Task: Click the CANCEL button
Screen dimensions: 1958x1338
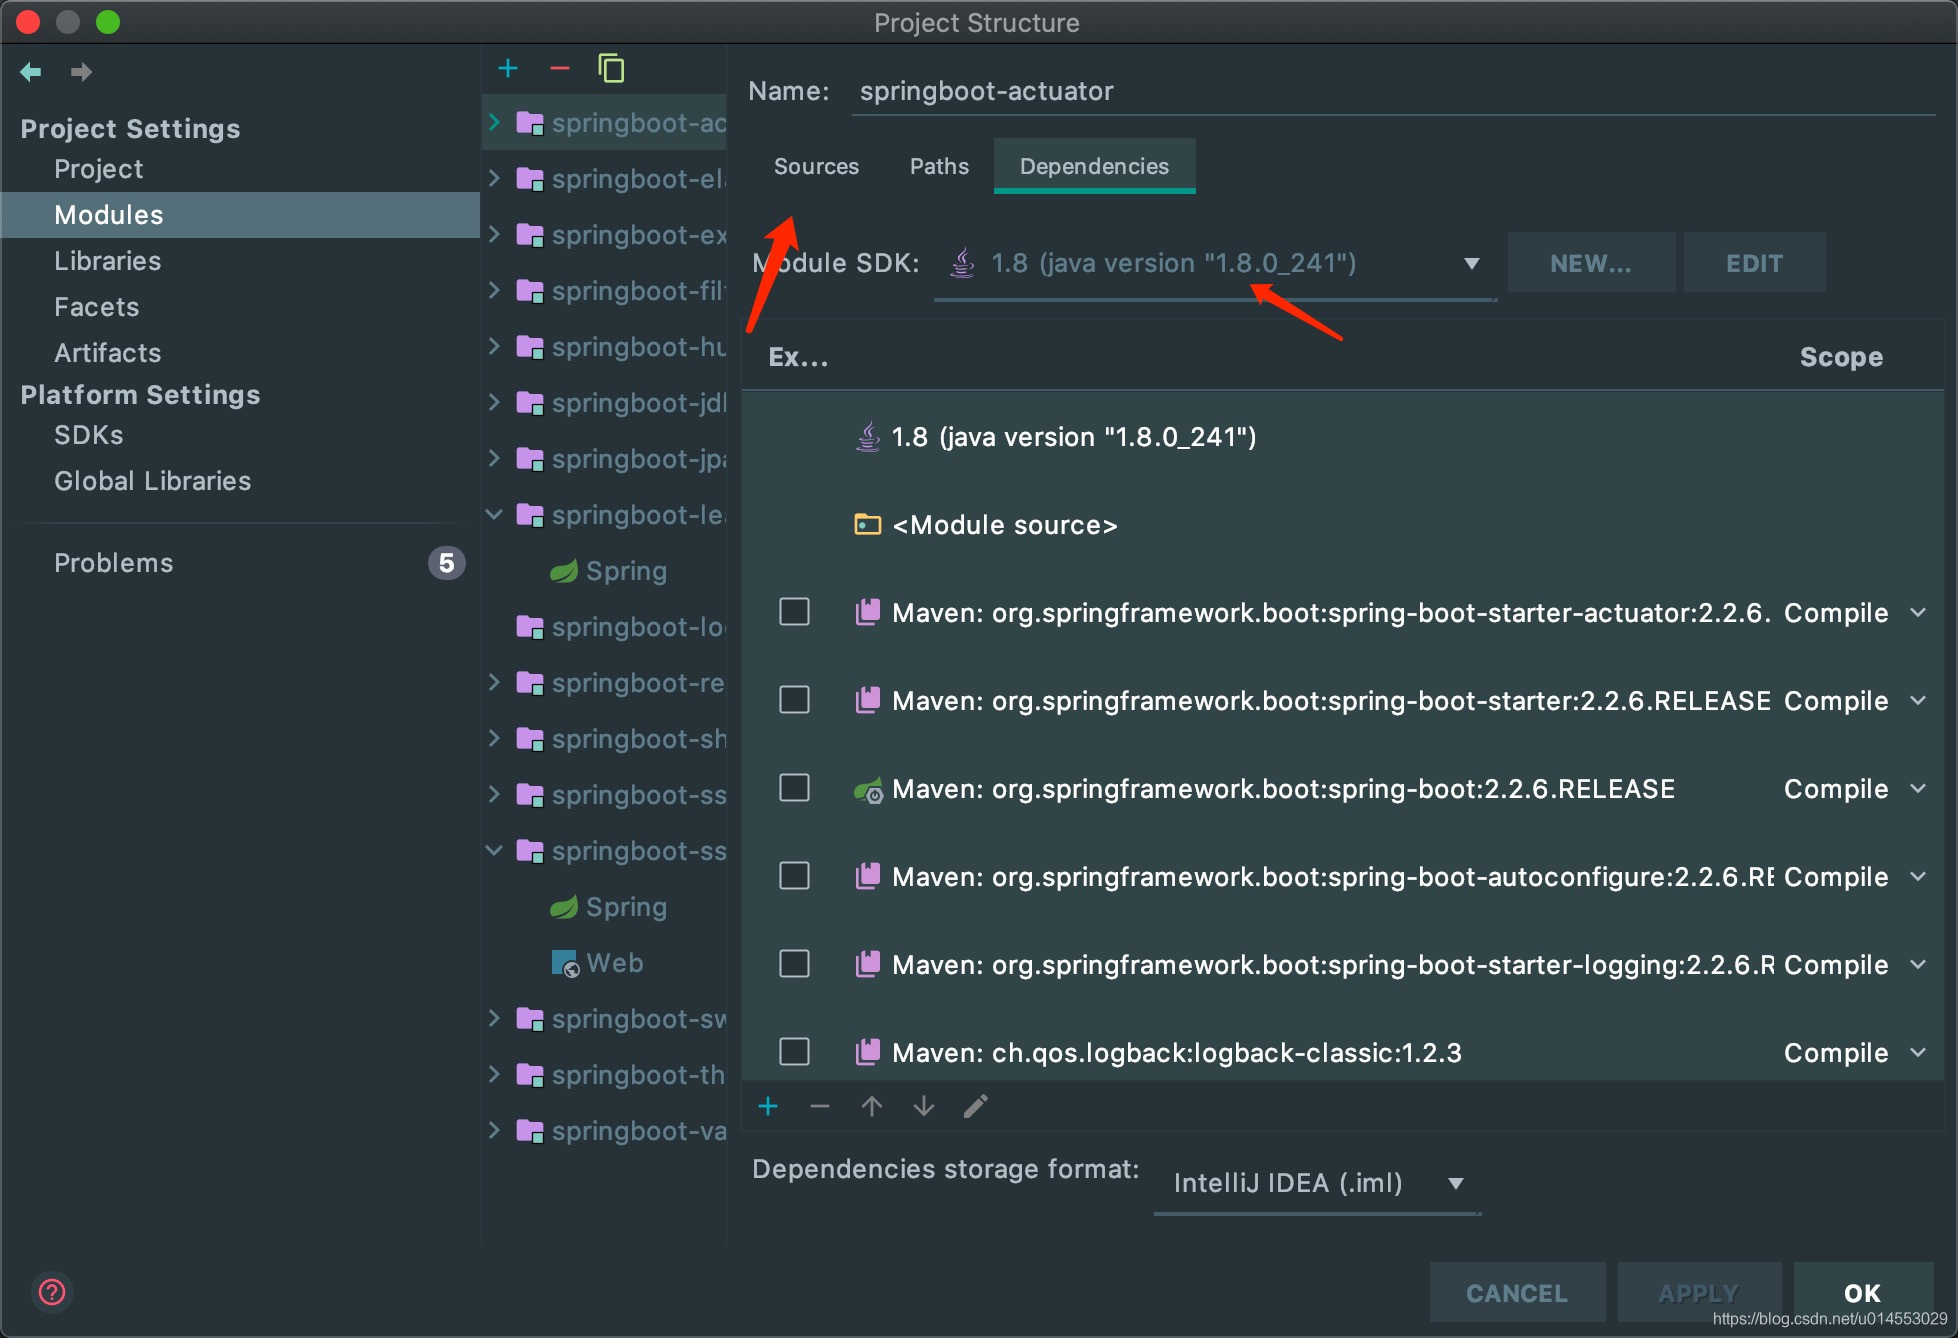Action: (1517, 1293)
